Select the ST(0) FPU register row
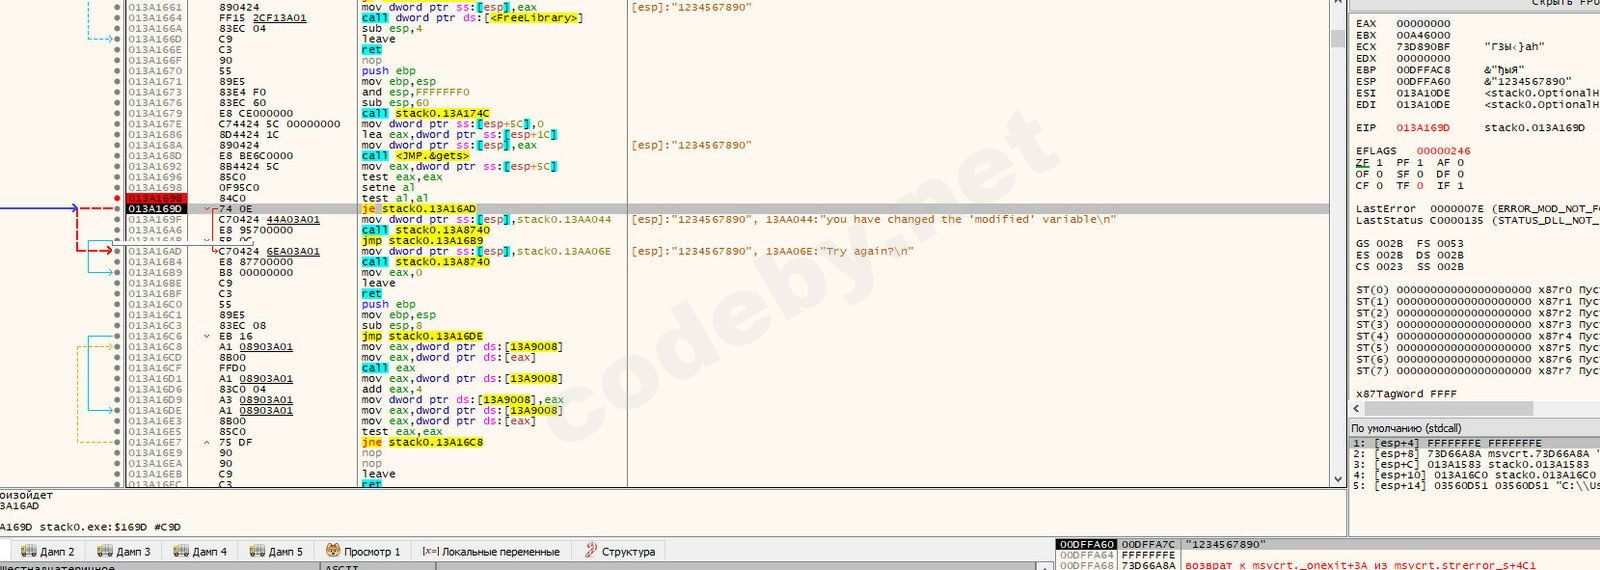This screenshot has height=570, width=1600. coord(1478,290)
